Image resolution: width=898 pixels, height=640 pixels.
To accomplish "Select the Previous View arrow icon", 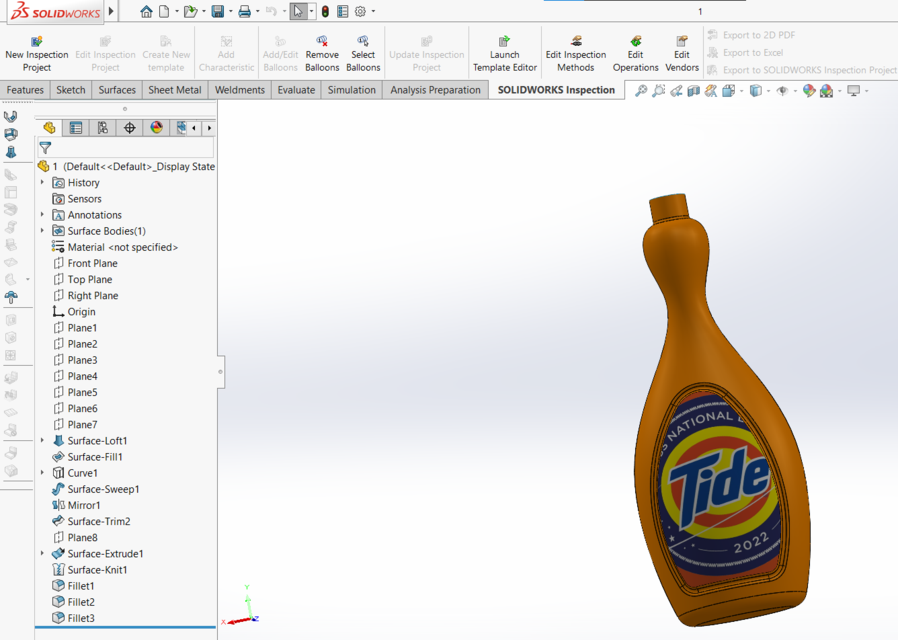I will [x=676, y=90].
